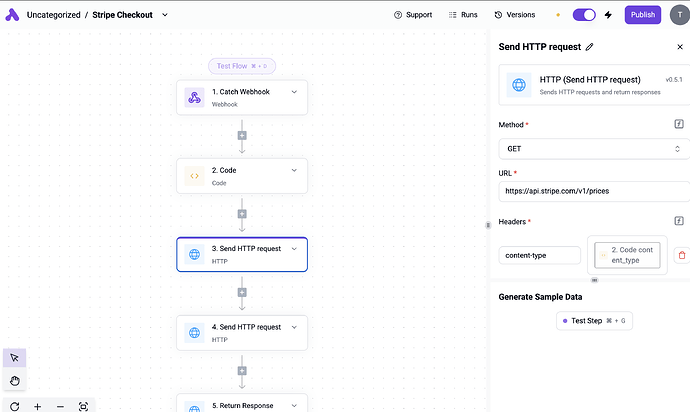Click the URL input field
This screenshot has height=412, width=690.
593,189
